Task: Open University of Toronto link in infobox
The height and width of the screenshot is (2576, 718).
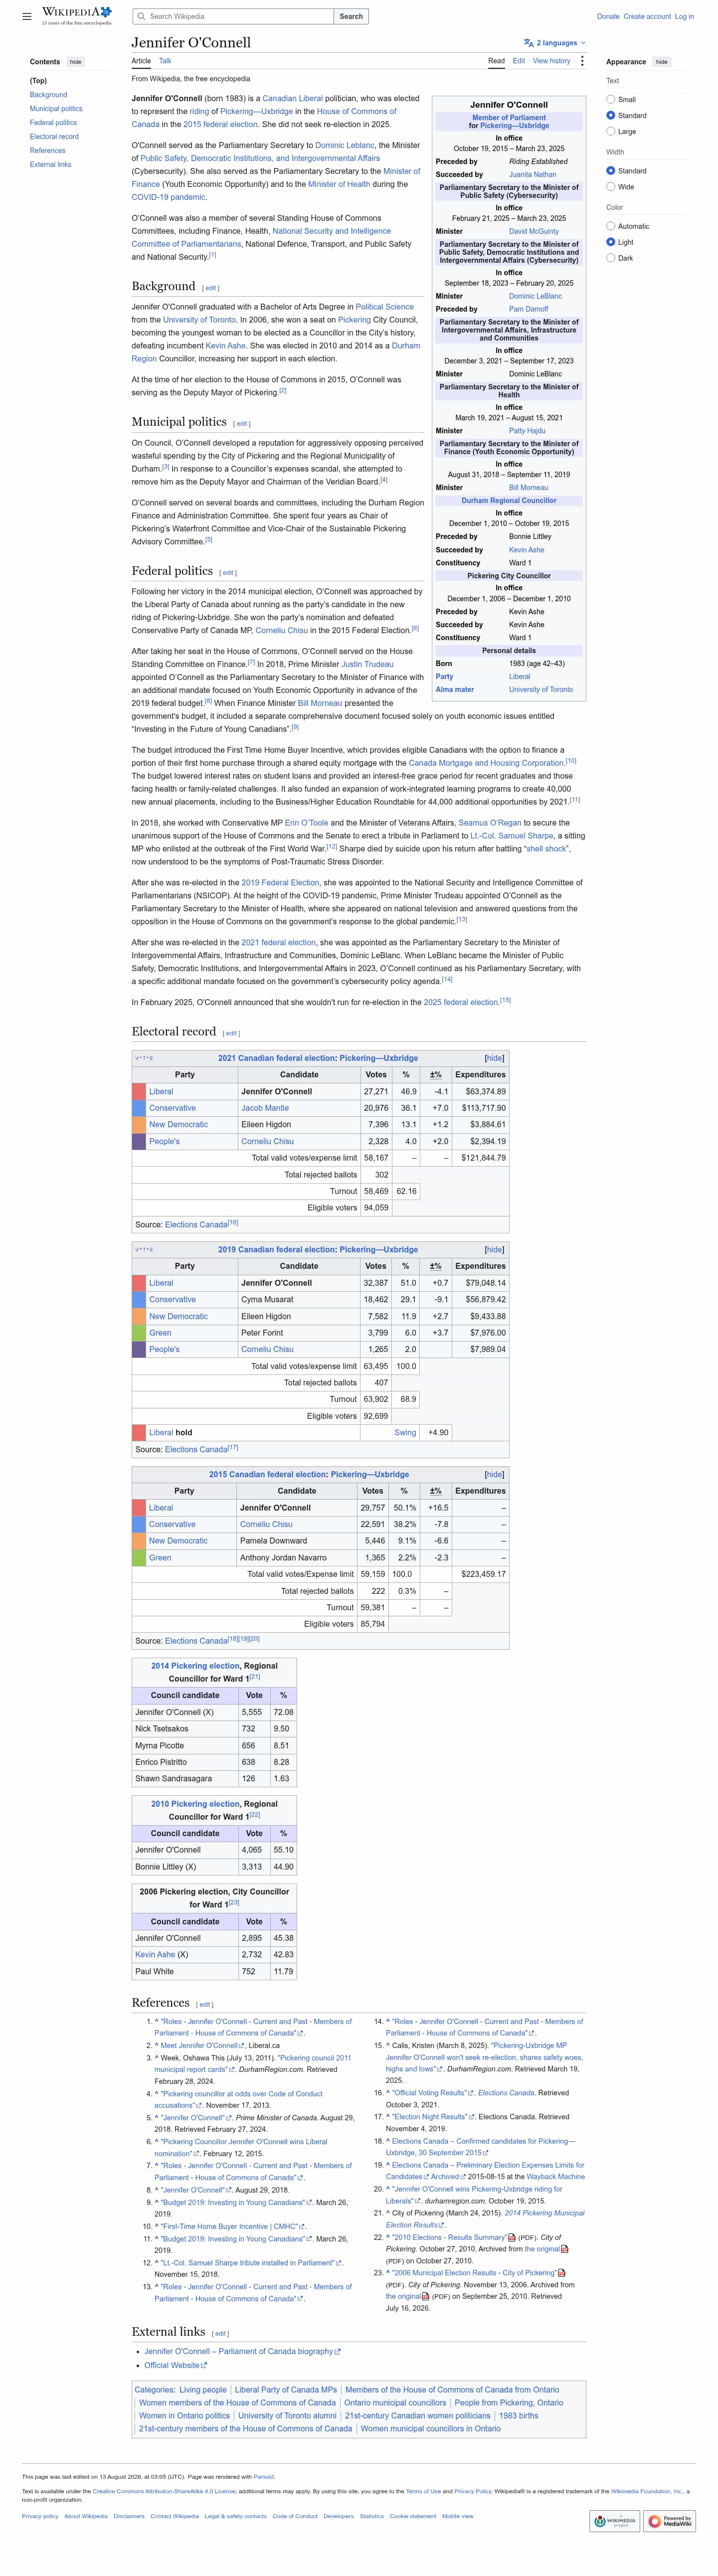Action: [x=541, y=689]
